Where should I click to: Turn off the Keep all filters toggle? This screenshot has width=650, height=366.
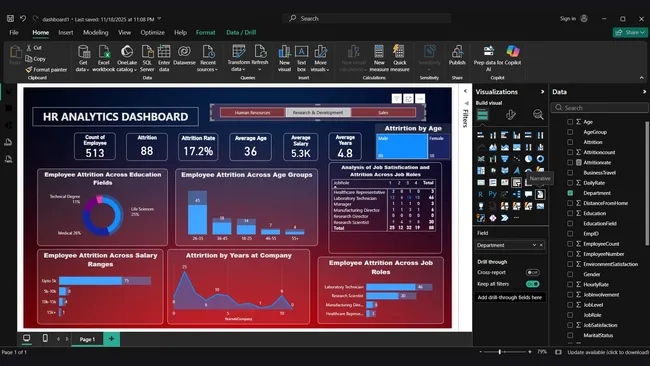click(x=532, y=284)
